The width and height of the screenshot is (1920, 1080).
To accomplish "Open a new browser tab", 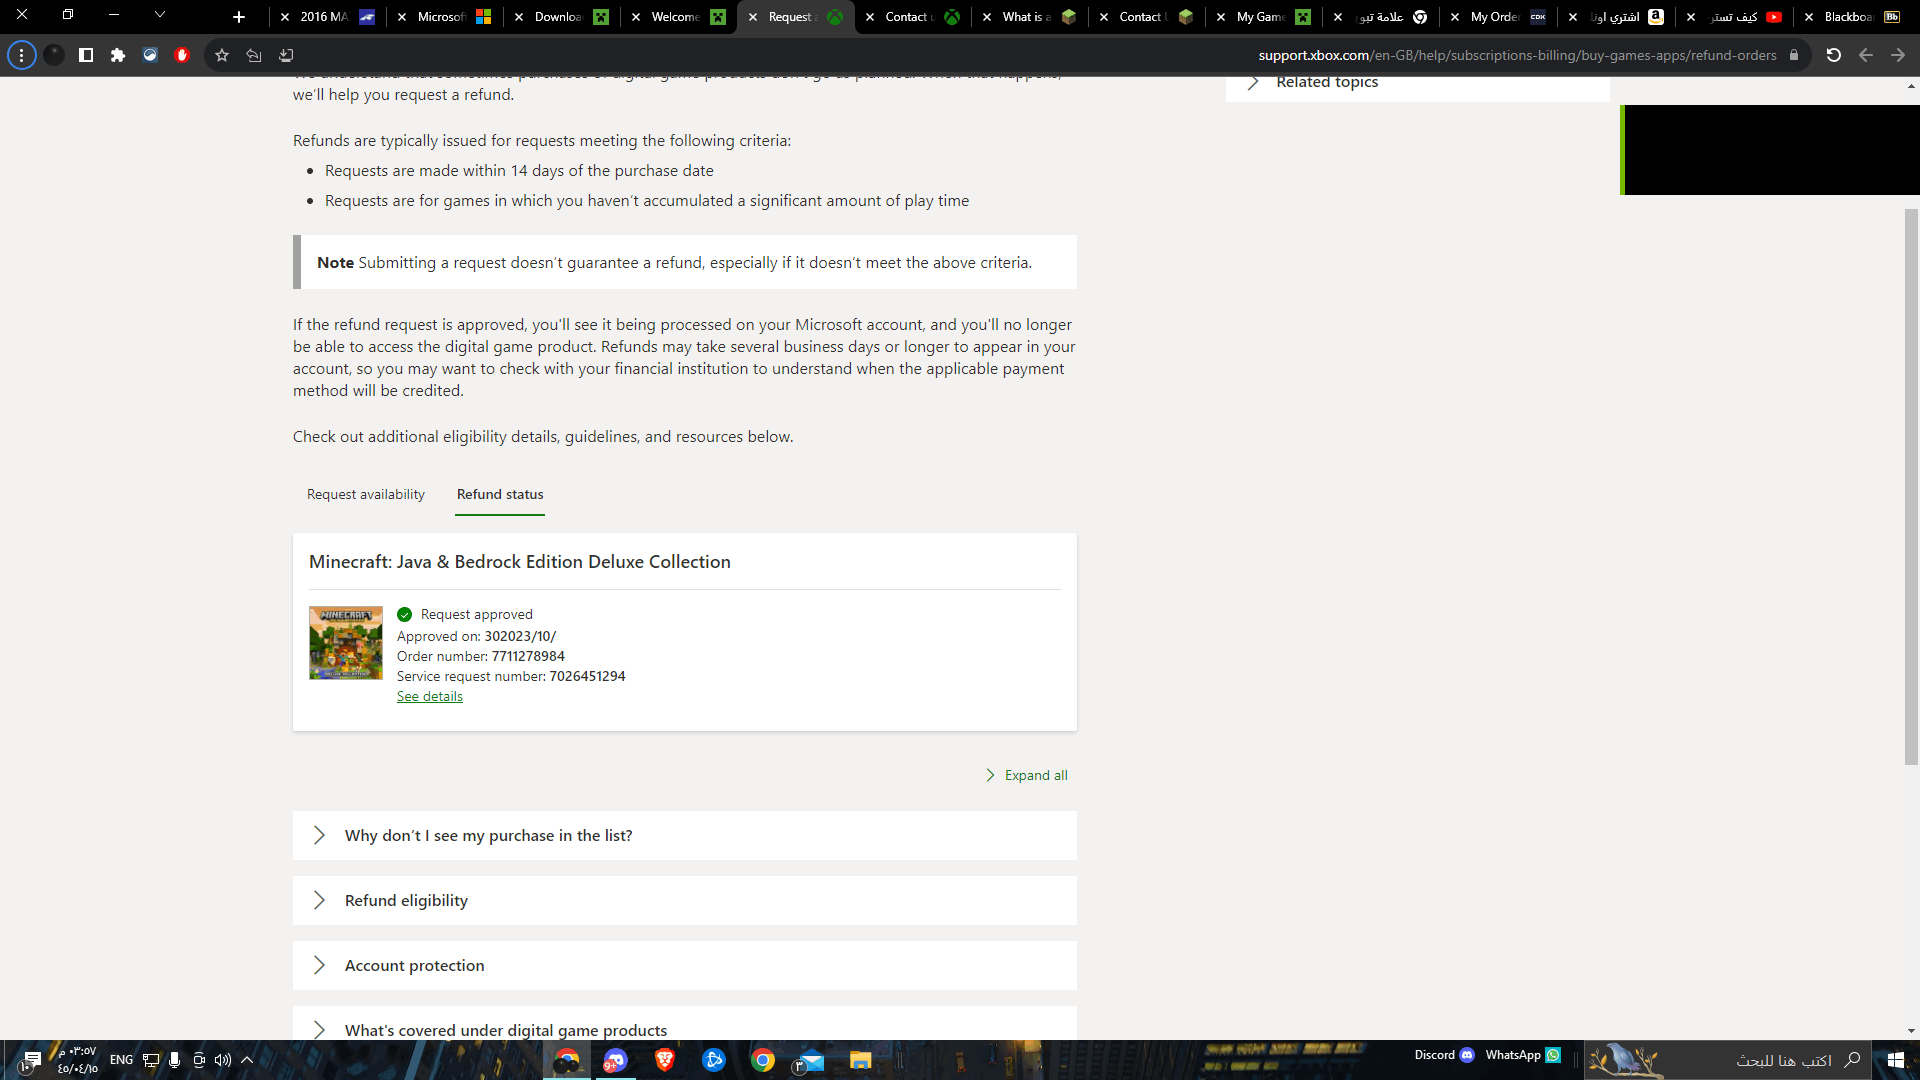I will 238,17.
